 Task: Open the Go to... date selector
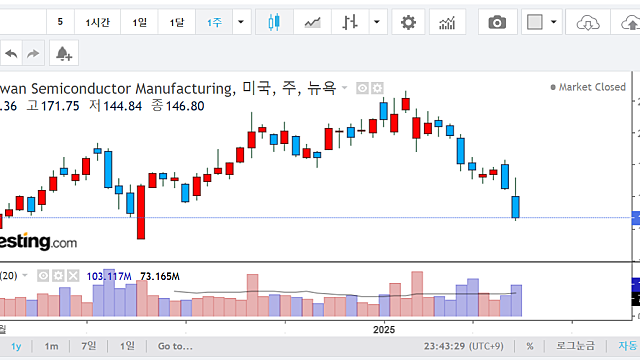click(x=175, y=346)
